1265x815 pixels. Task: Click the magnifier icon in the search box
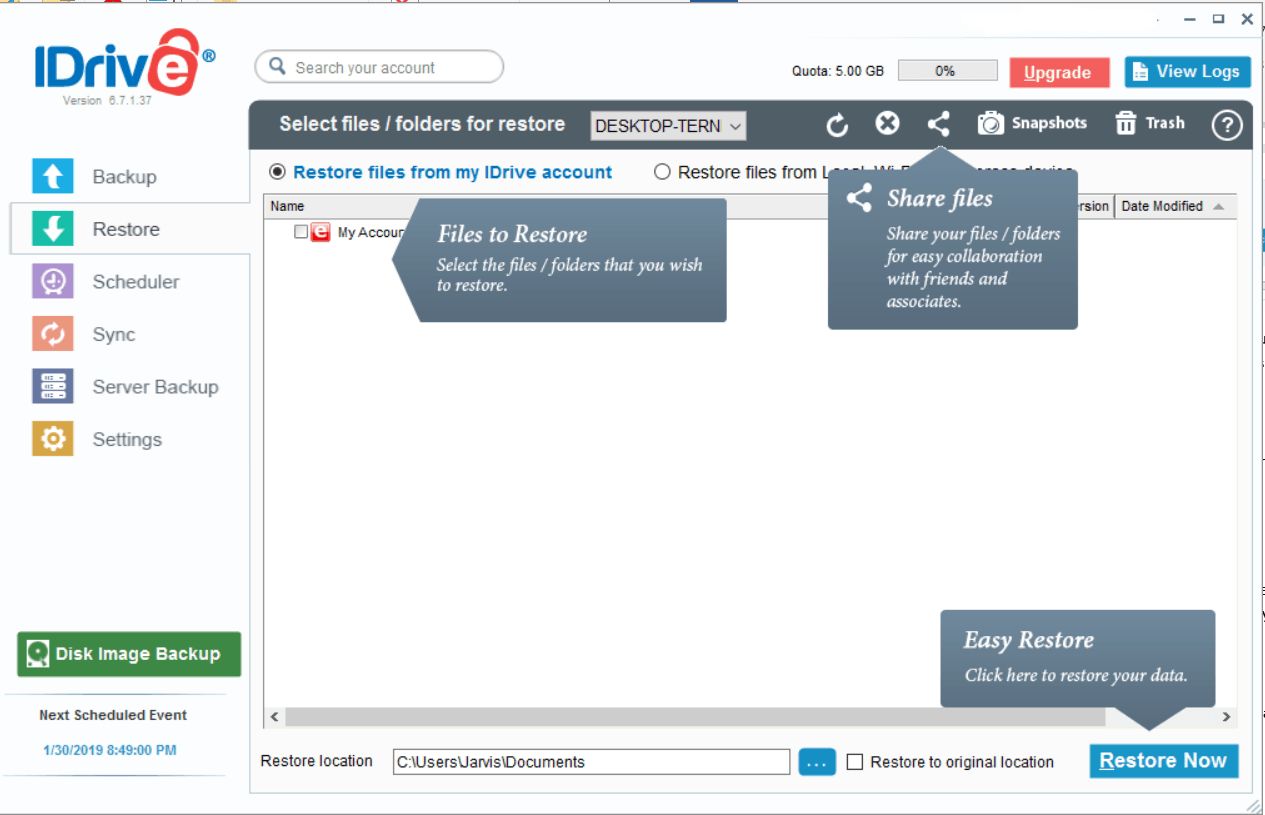277,68
